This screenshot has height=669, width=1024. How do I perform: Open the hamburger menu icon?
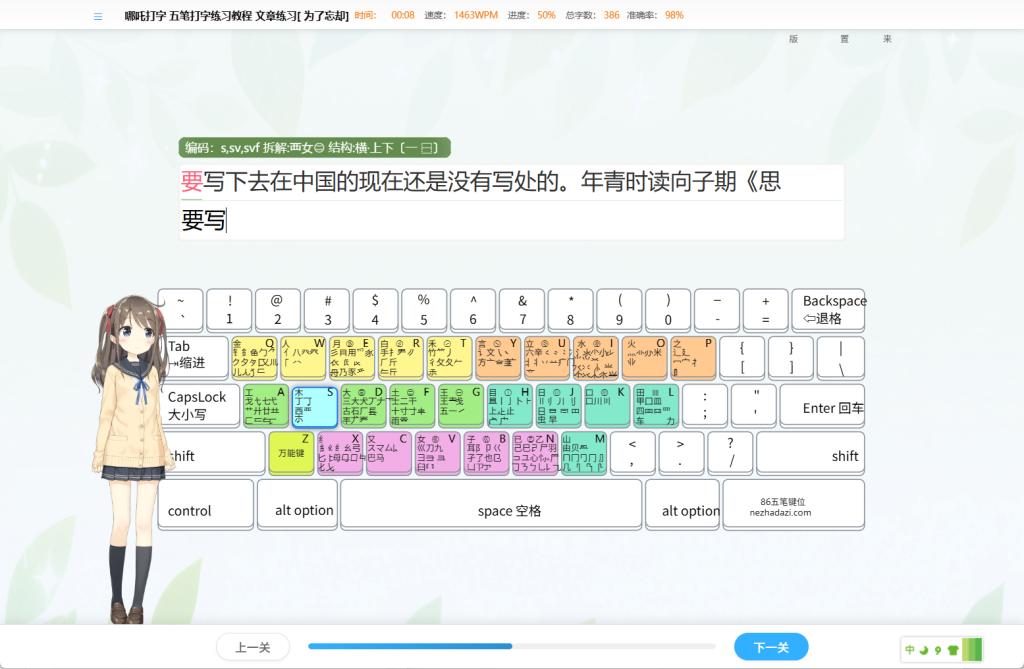click(x=98, y=16)
